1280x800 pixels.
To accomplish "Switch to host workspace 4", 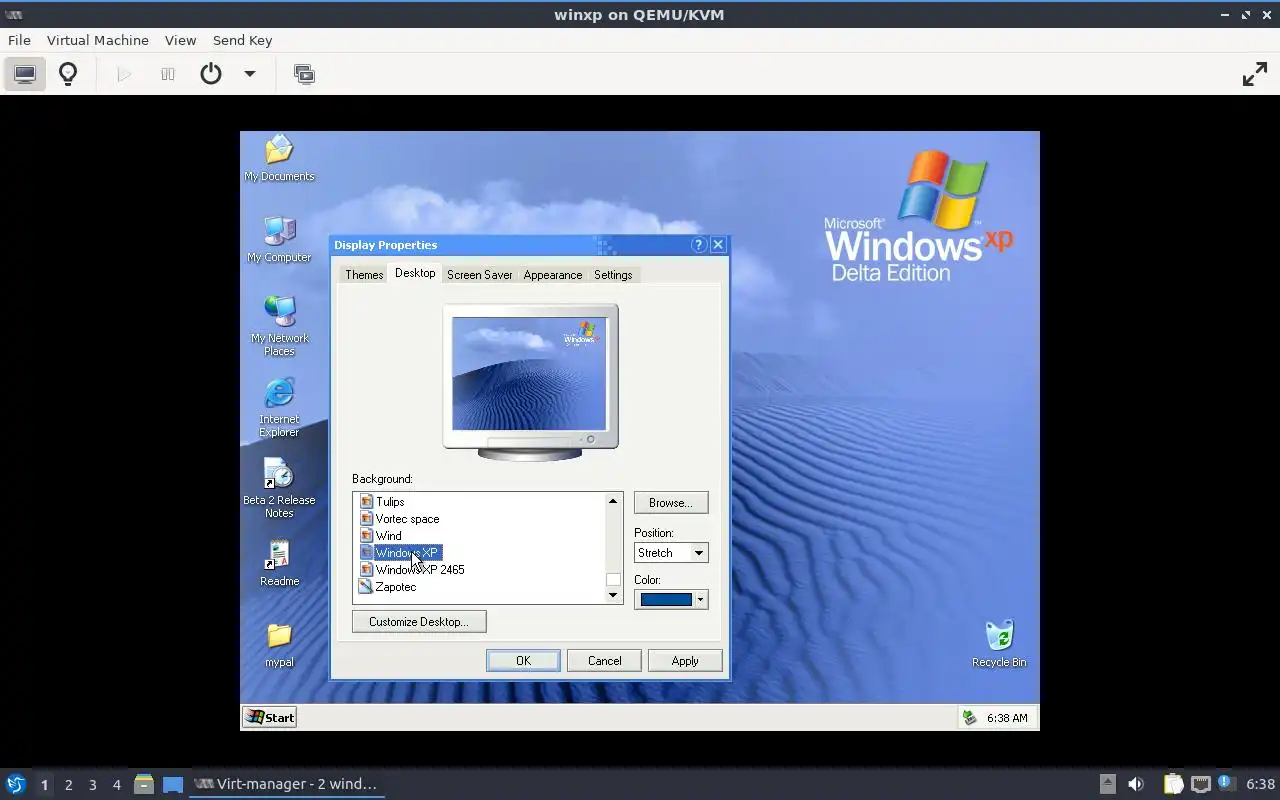I will [x=117, y=785].
